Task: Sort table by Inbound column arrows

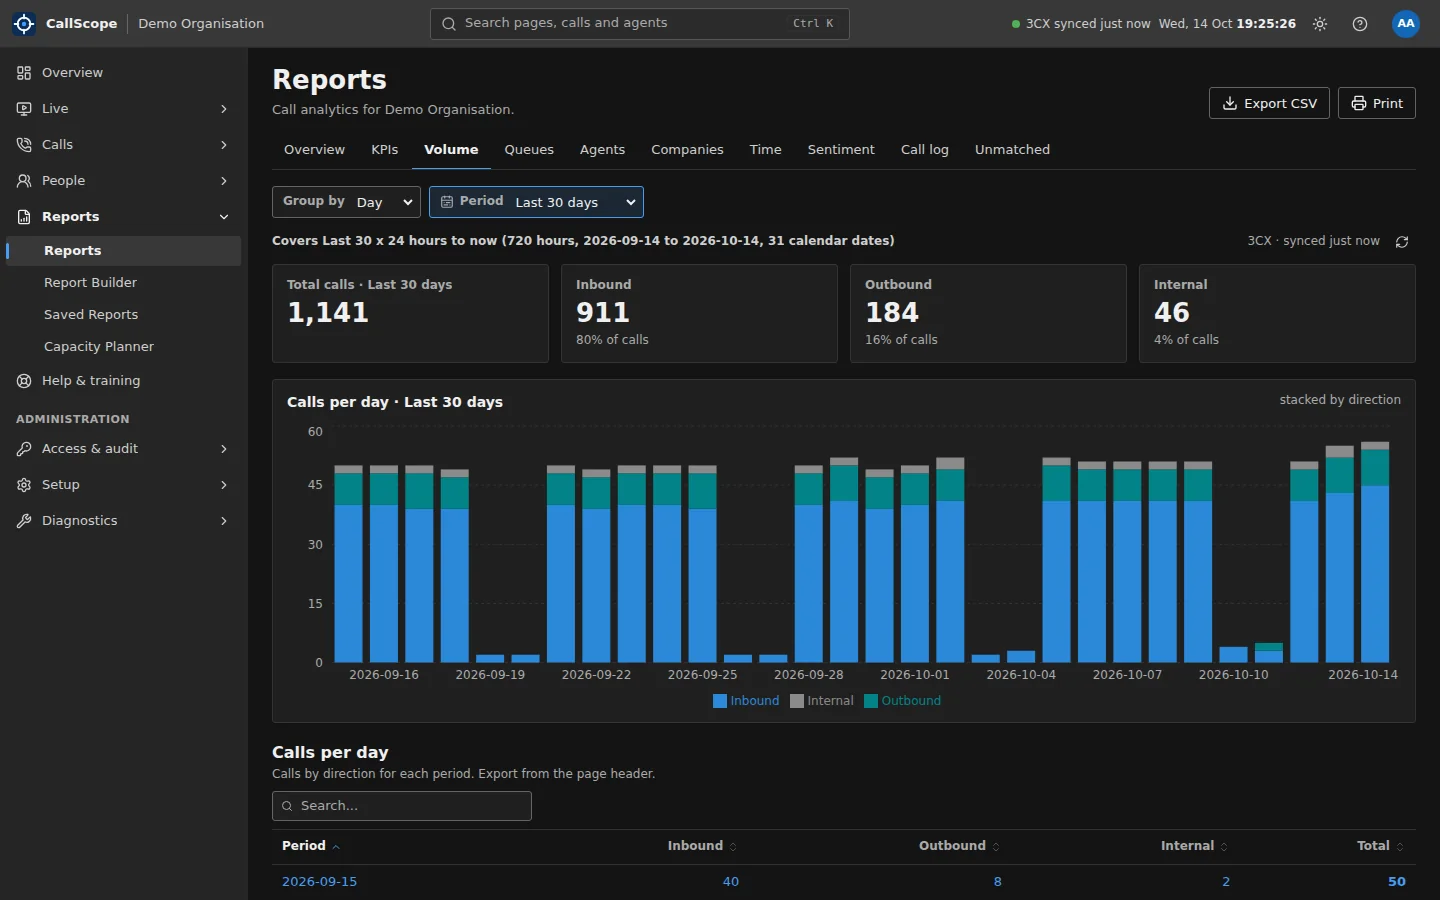Action: [733, 847]
